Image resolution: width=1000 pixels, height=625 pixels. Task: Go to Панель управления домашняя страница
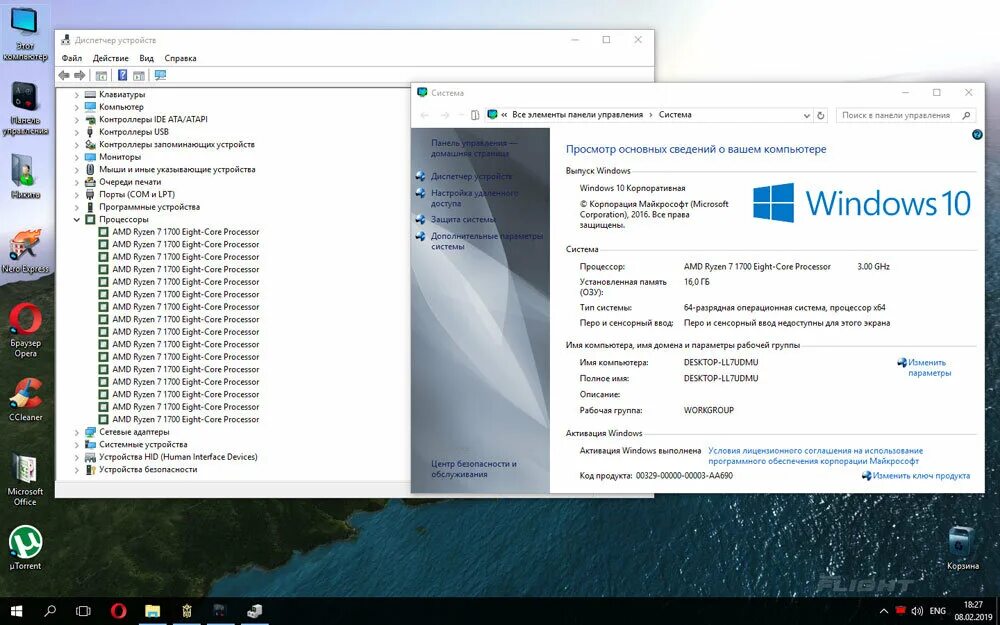474,148
